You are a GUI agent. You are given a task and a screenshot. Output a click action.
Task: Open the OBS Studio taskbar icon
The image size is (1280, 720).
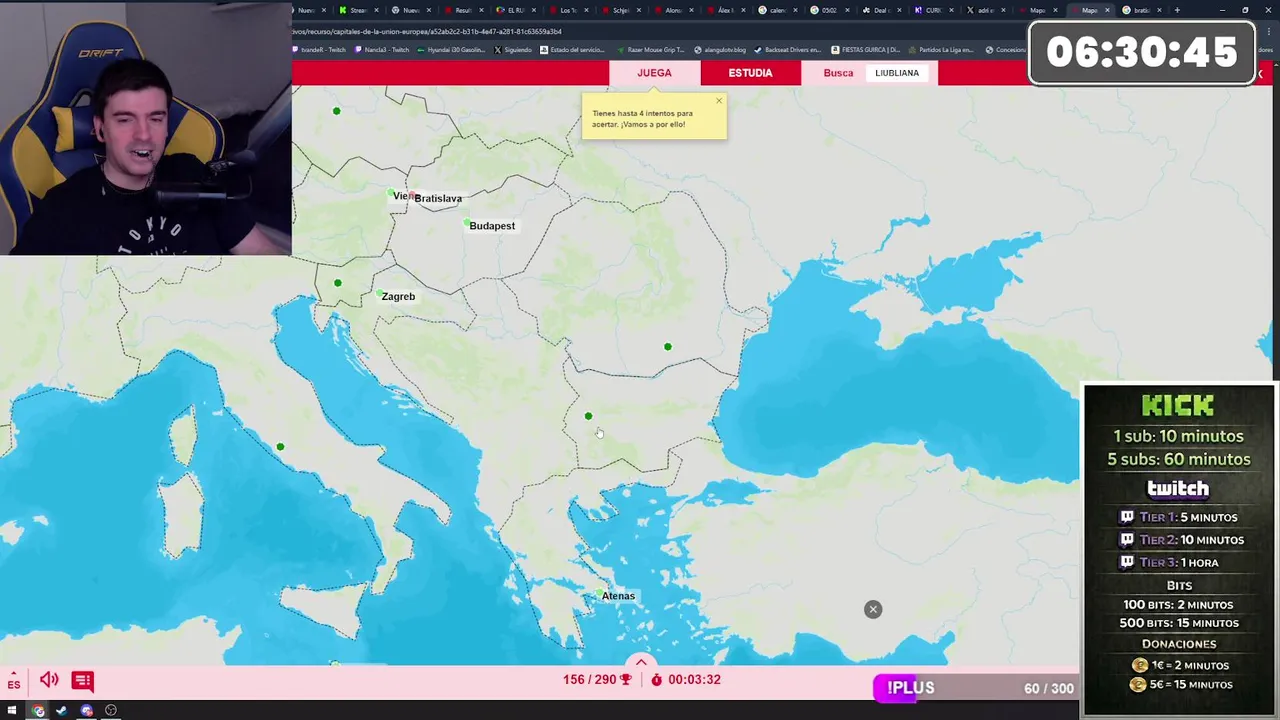(x=111, y=711)
